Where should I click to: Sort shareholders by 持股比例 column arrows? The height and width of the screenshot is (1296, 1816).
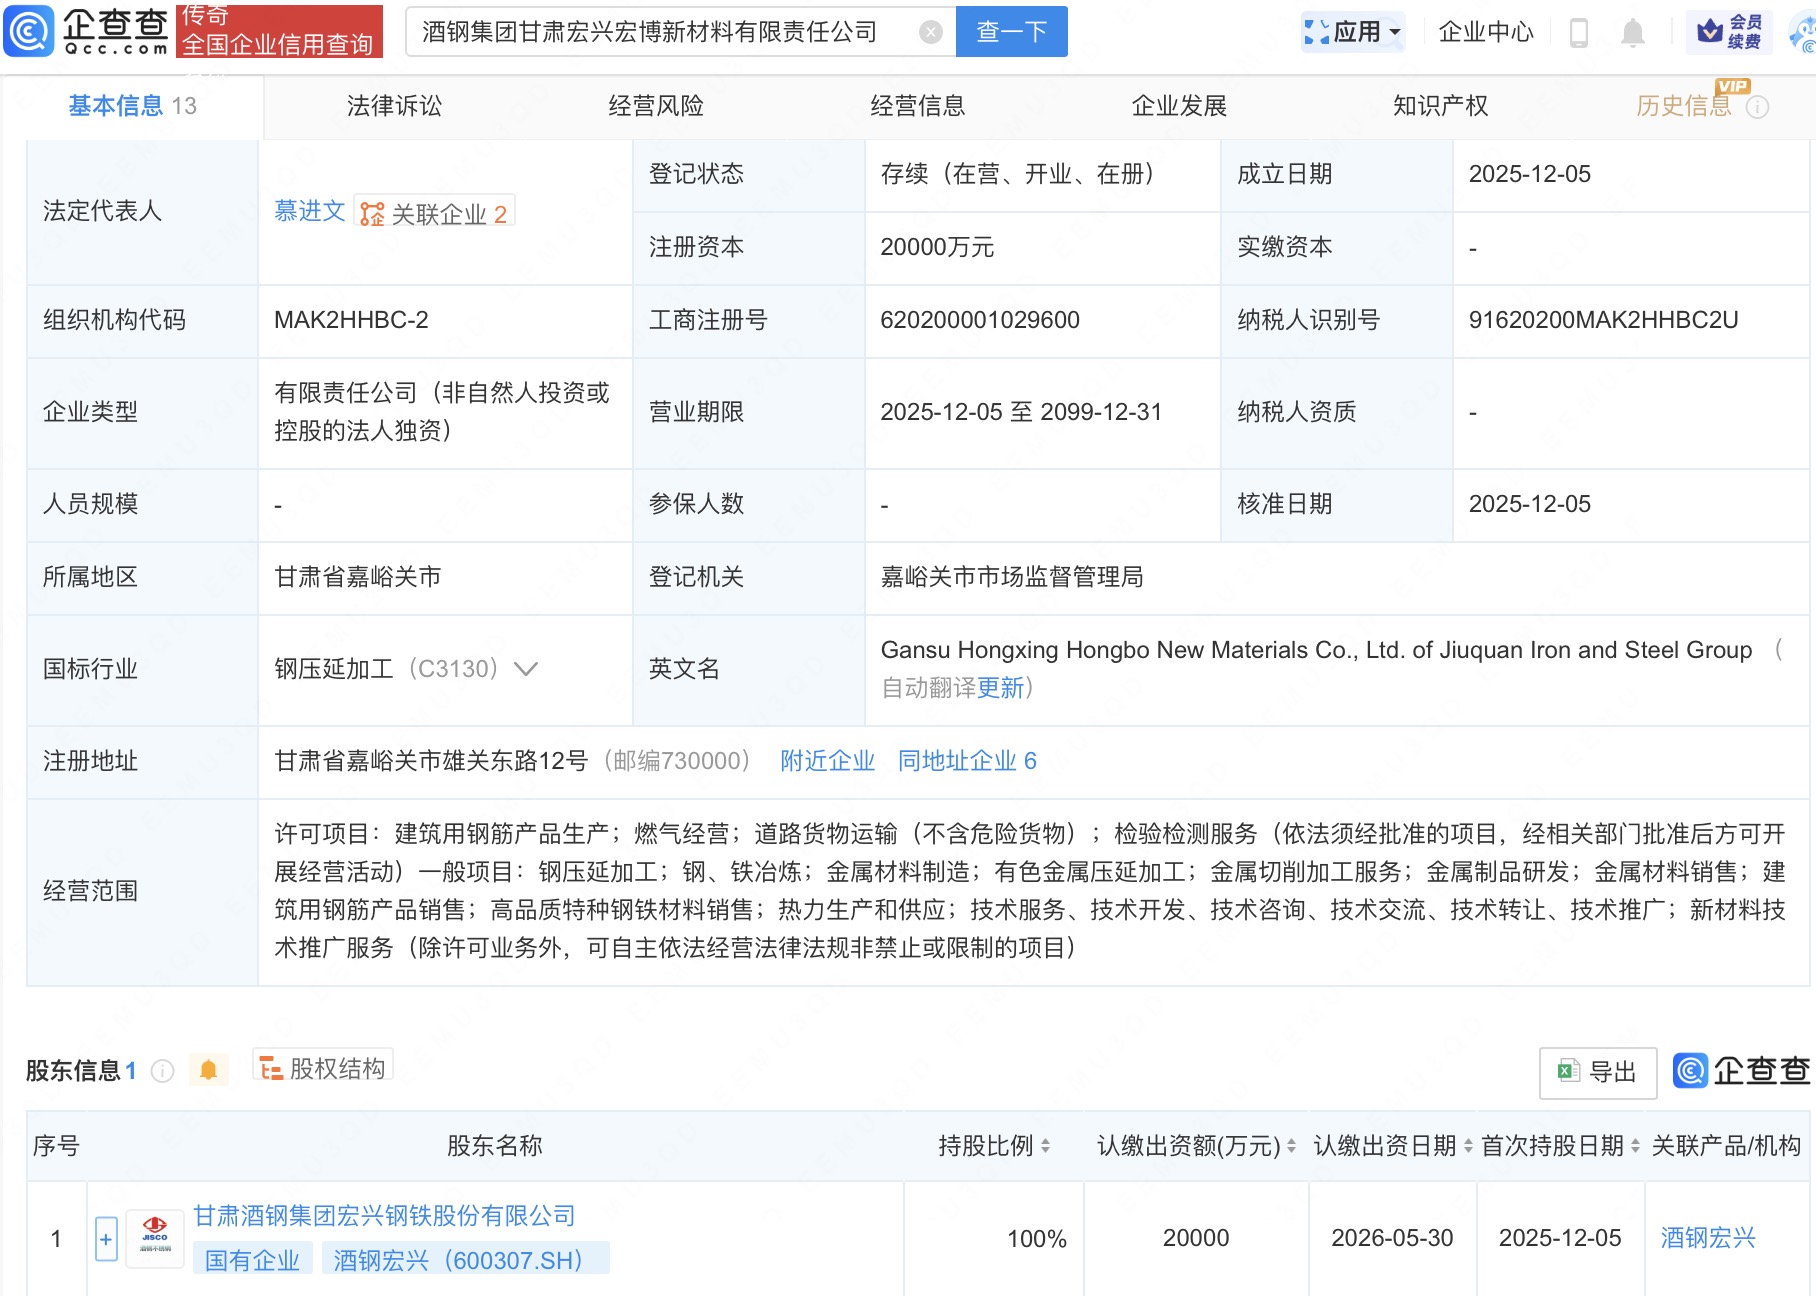coord(1046,1147)
